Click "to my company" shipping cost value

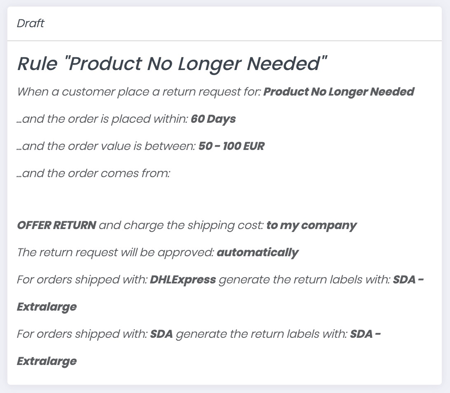[311, 225]
